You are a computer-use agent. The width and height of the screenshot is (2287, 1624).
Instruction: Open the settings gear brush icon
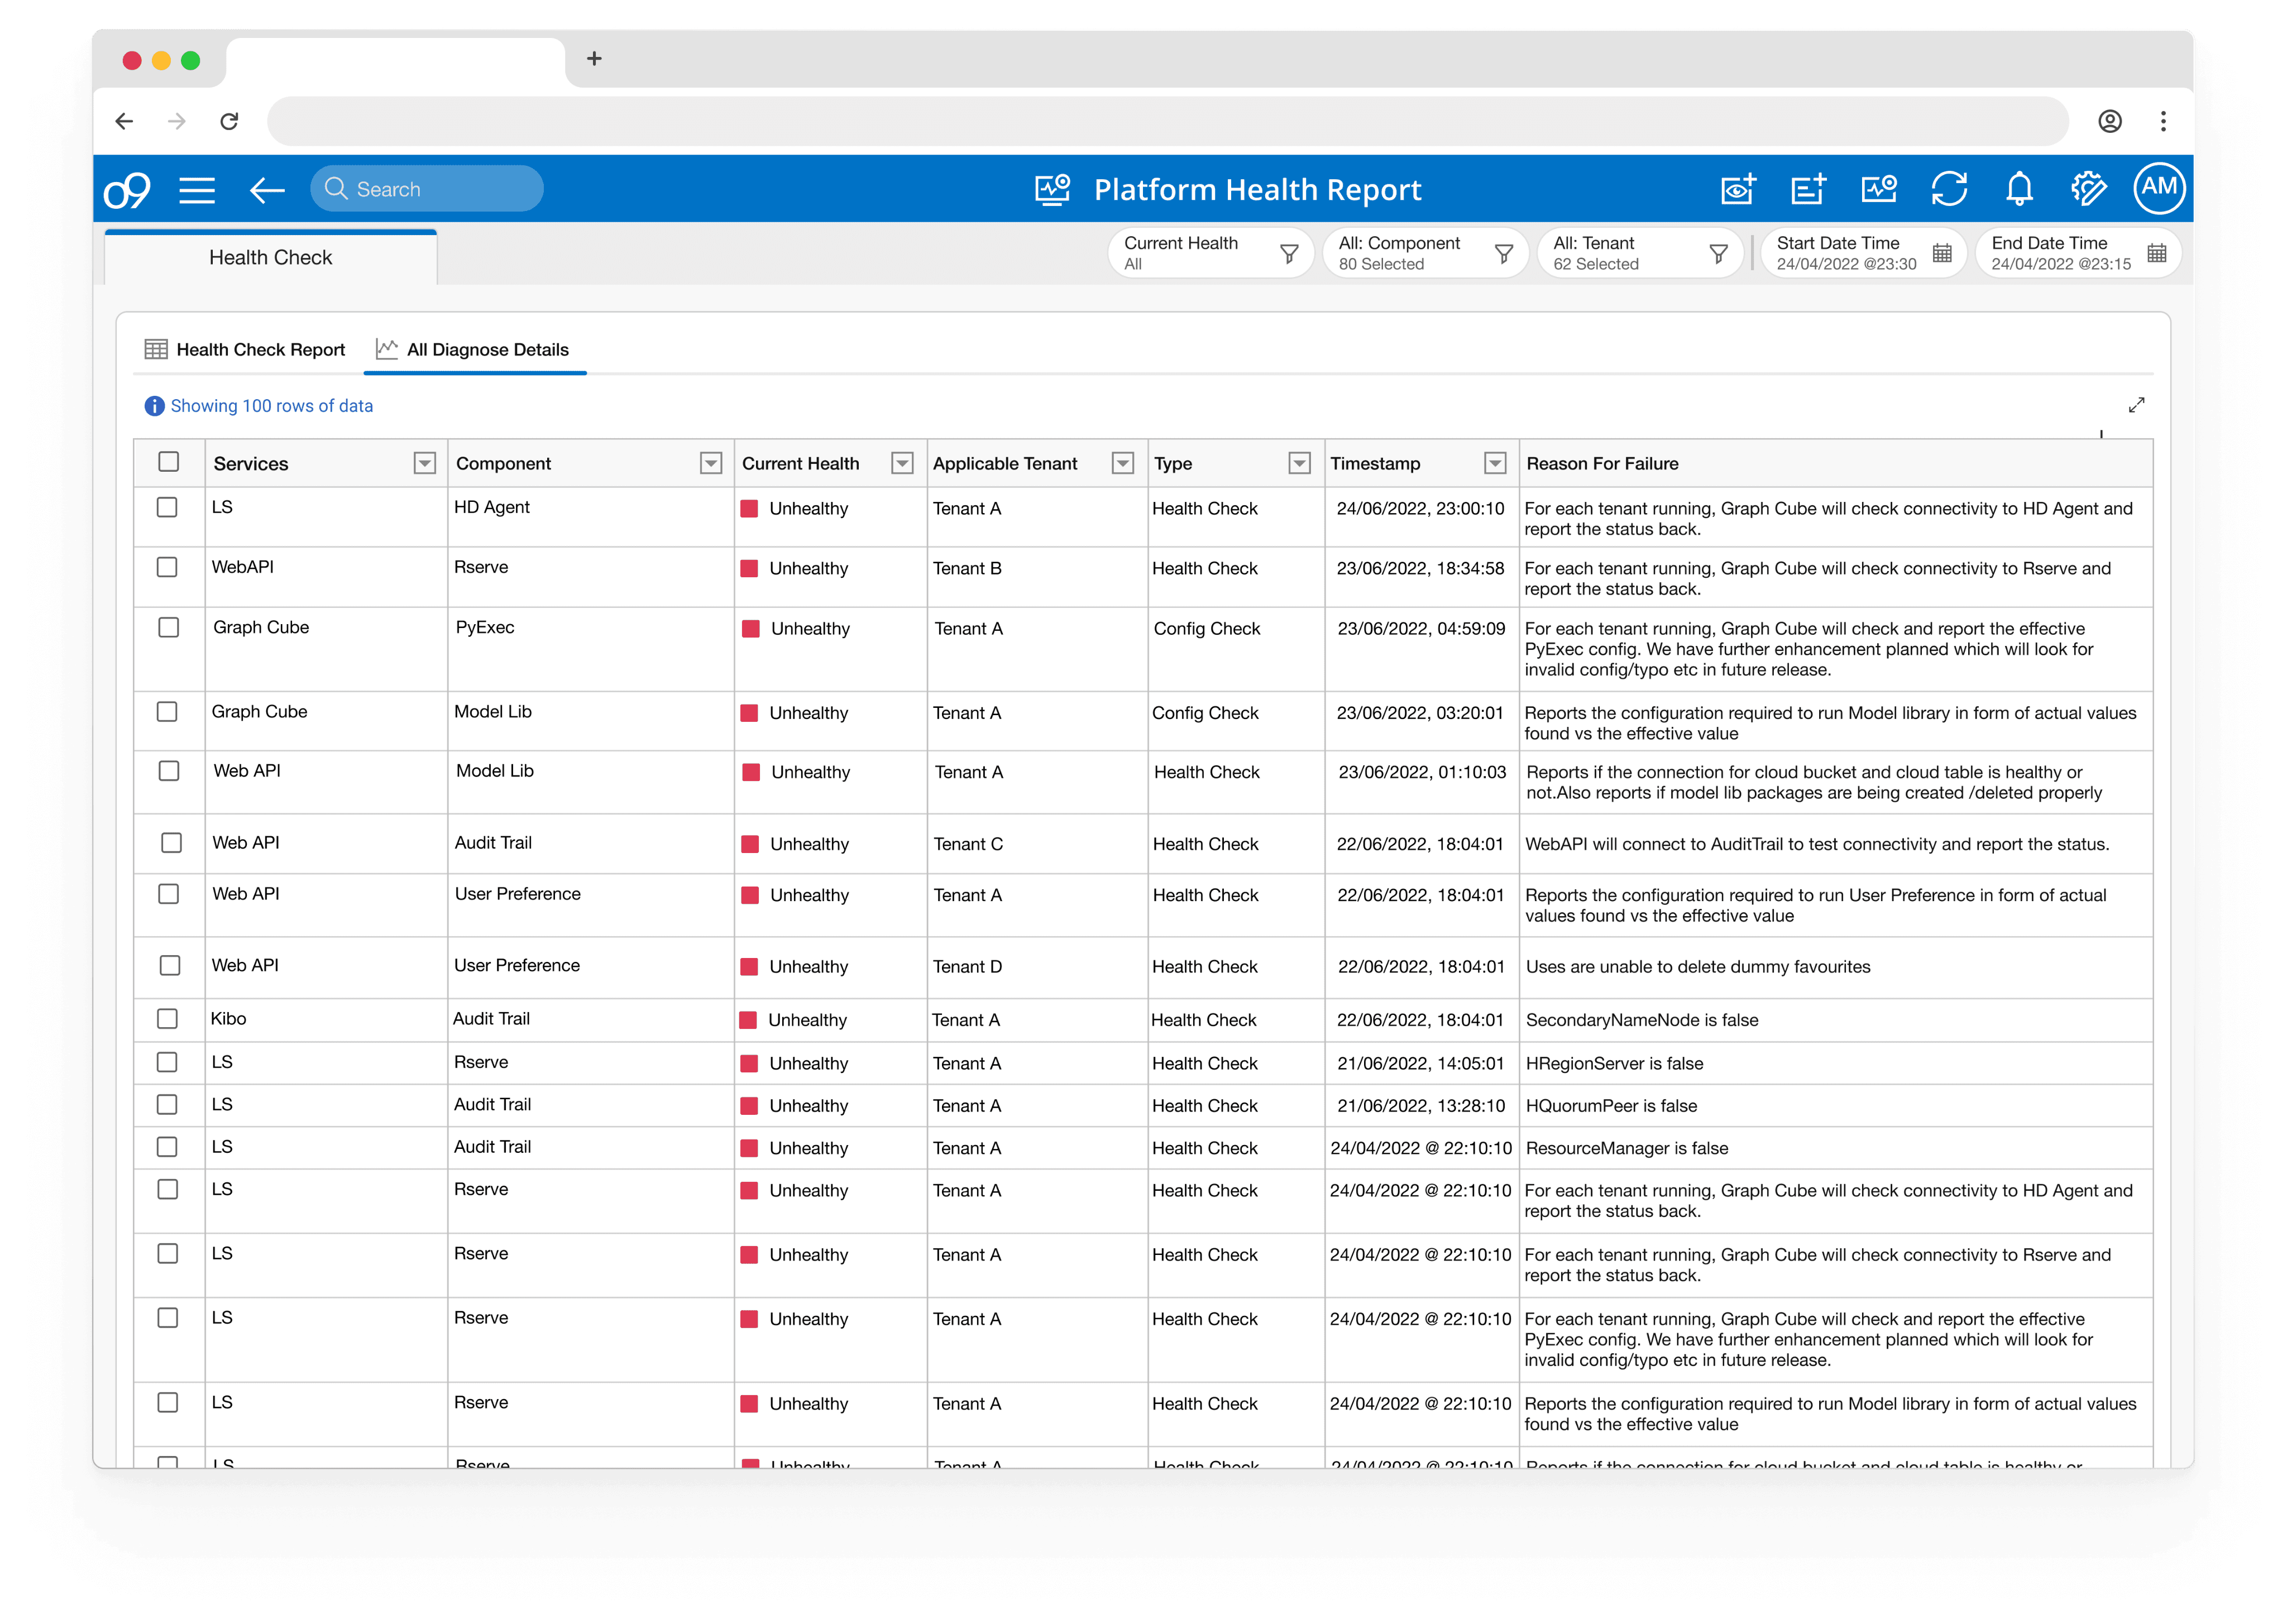2088,188
